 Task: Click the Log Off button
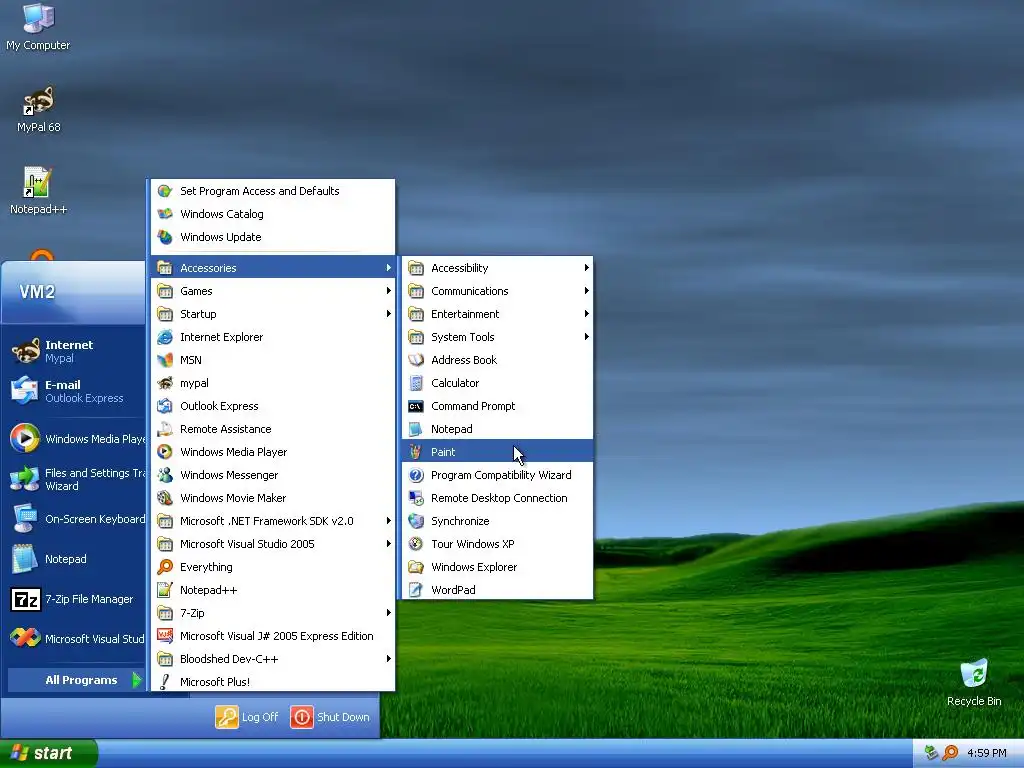click(x=247, y=717)
